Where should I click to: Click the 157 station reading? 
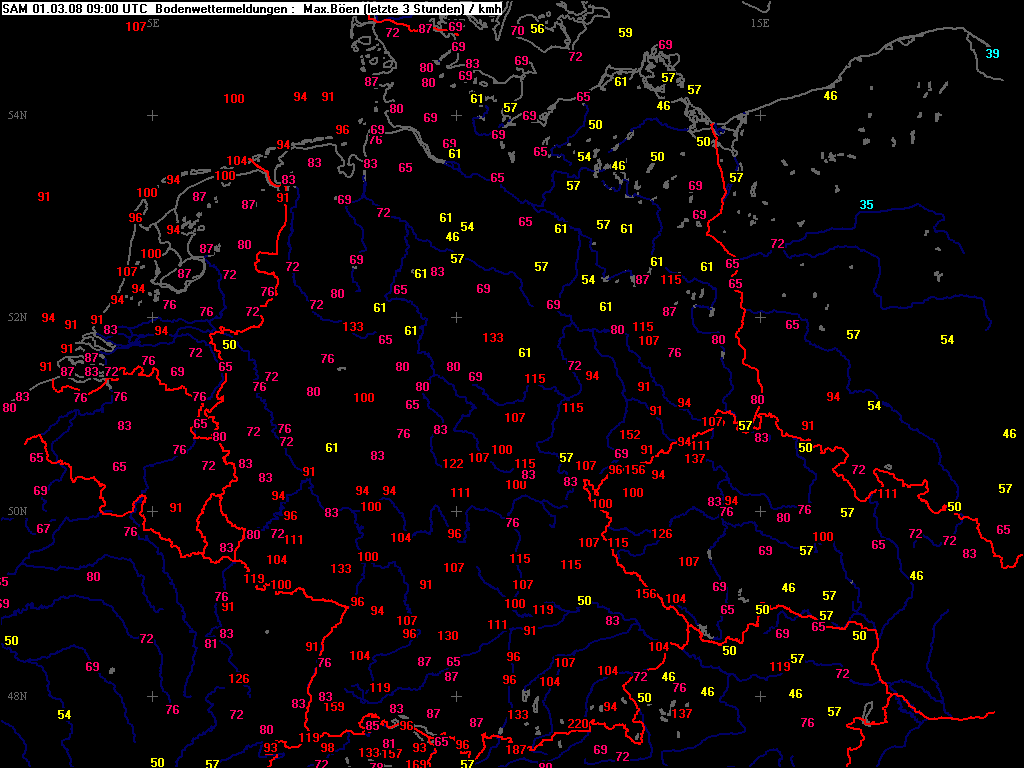(392, 753)
